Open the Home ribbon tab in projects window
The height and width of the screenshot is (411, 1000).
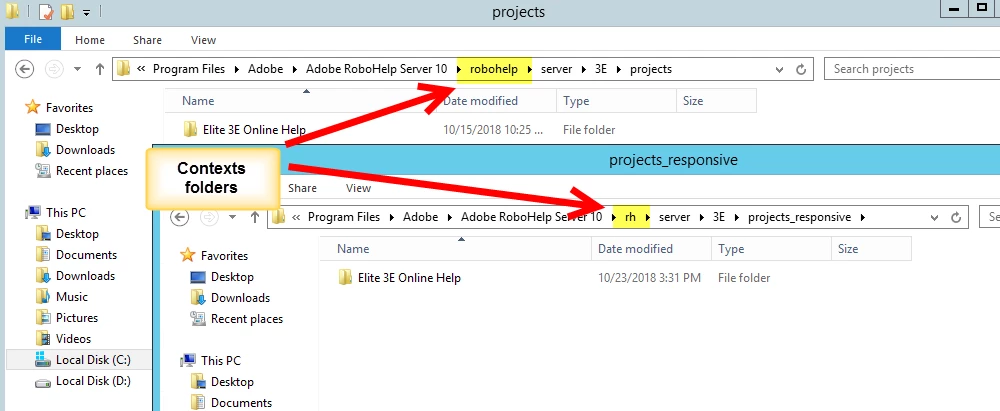pyautogui.click(x=89, y=40)
